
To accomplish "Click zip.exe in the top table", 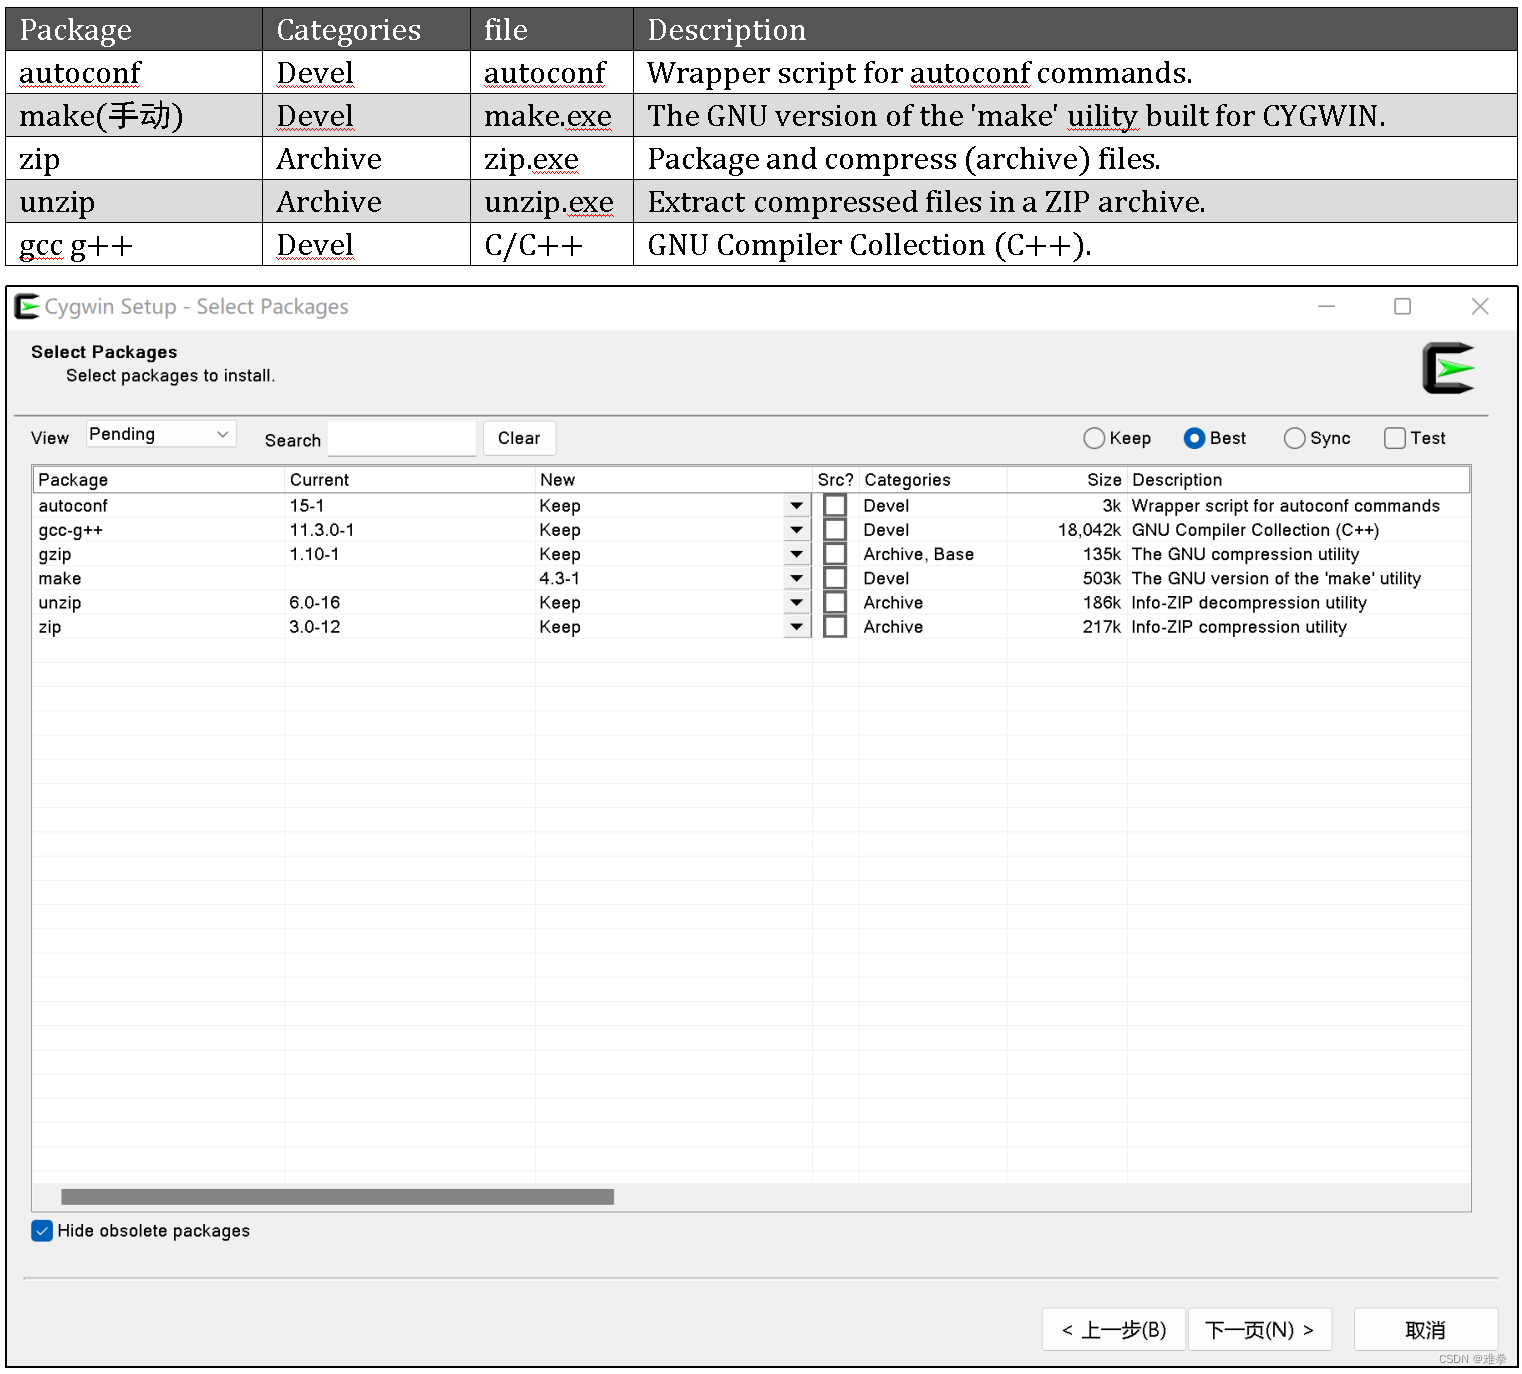I will coord(531,160).
